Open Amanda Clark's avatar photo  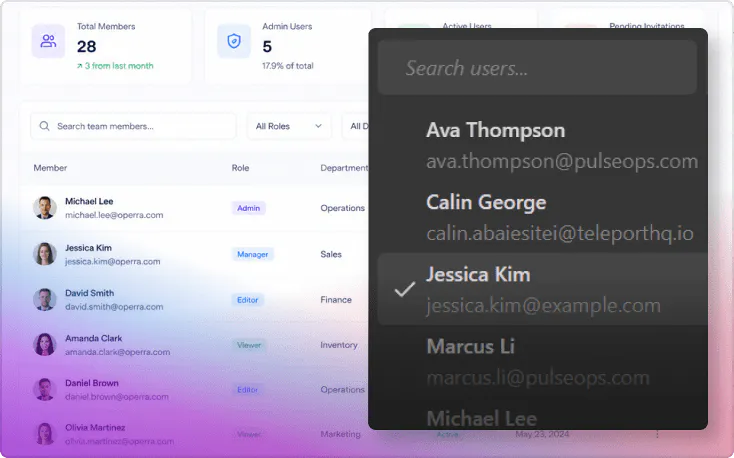[45, 344]
